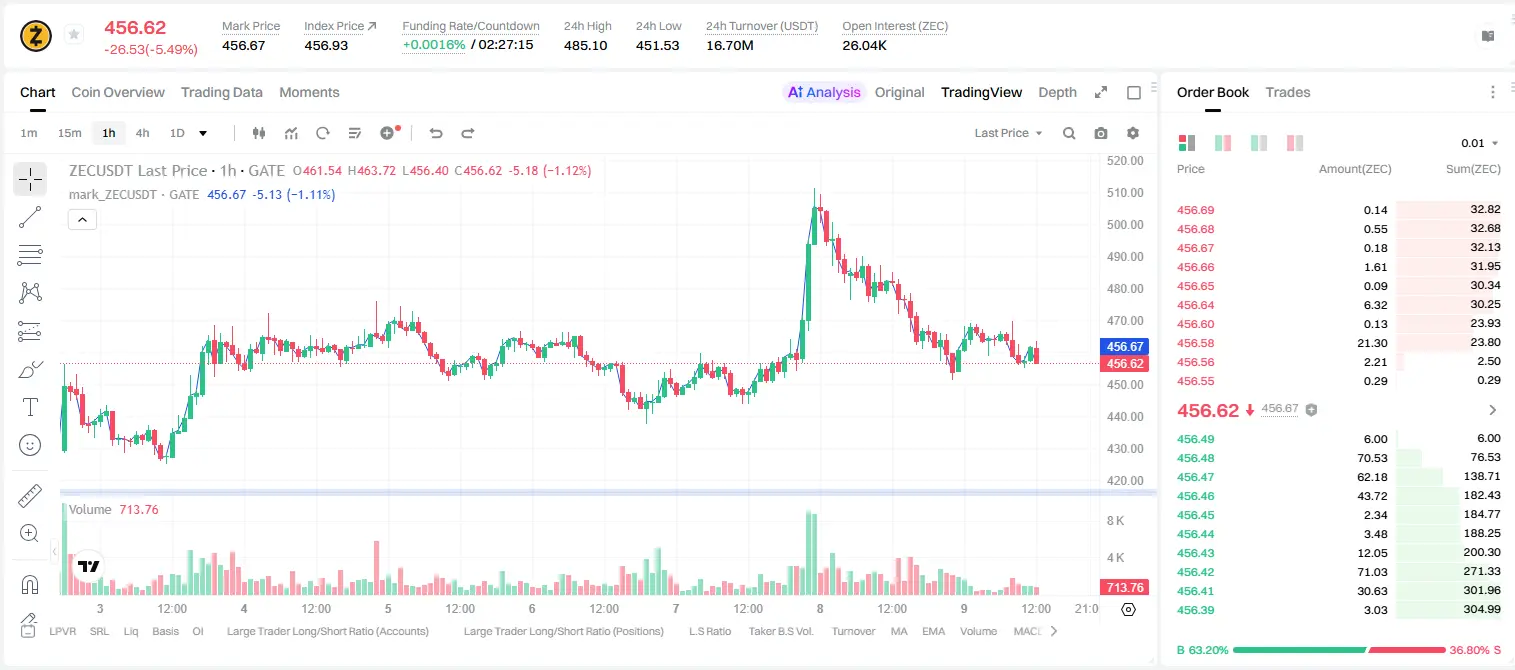This screenshot has width=1515, height=670.
Task: Select the trend line drawing tool
Action: (30, 217)
